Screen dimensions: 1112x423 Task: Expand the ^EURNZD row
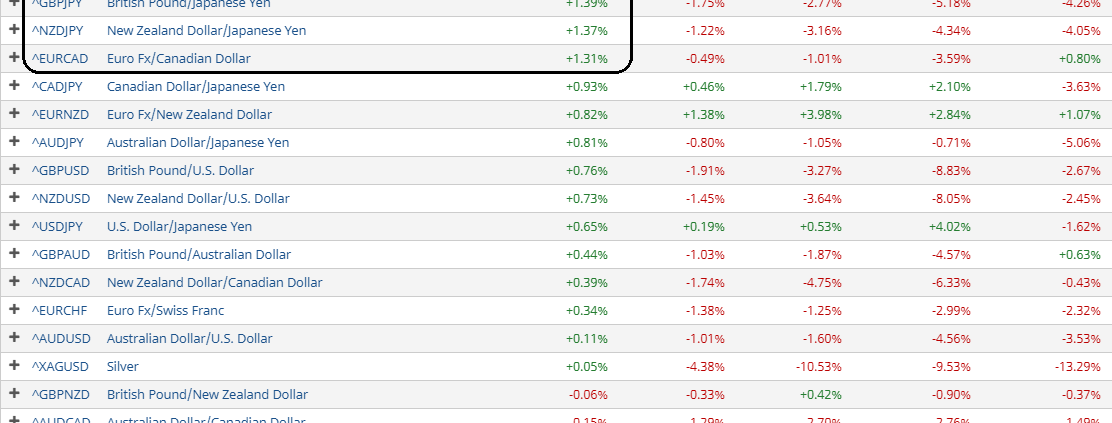click(14, 114)
